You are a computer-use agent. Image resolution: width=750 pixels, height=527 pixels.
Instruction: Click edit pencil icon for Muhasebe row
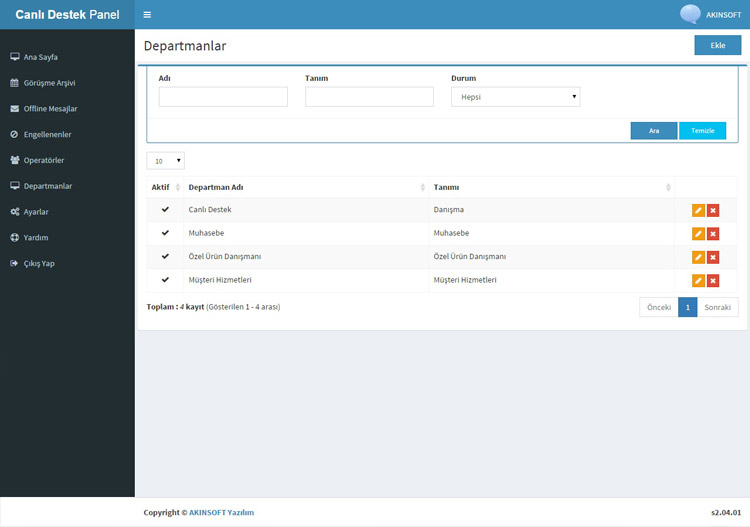coord(698,234)
